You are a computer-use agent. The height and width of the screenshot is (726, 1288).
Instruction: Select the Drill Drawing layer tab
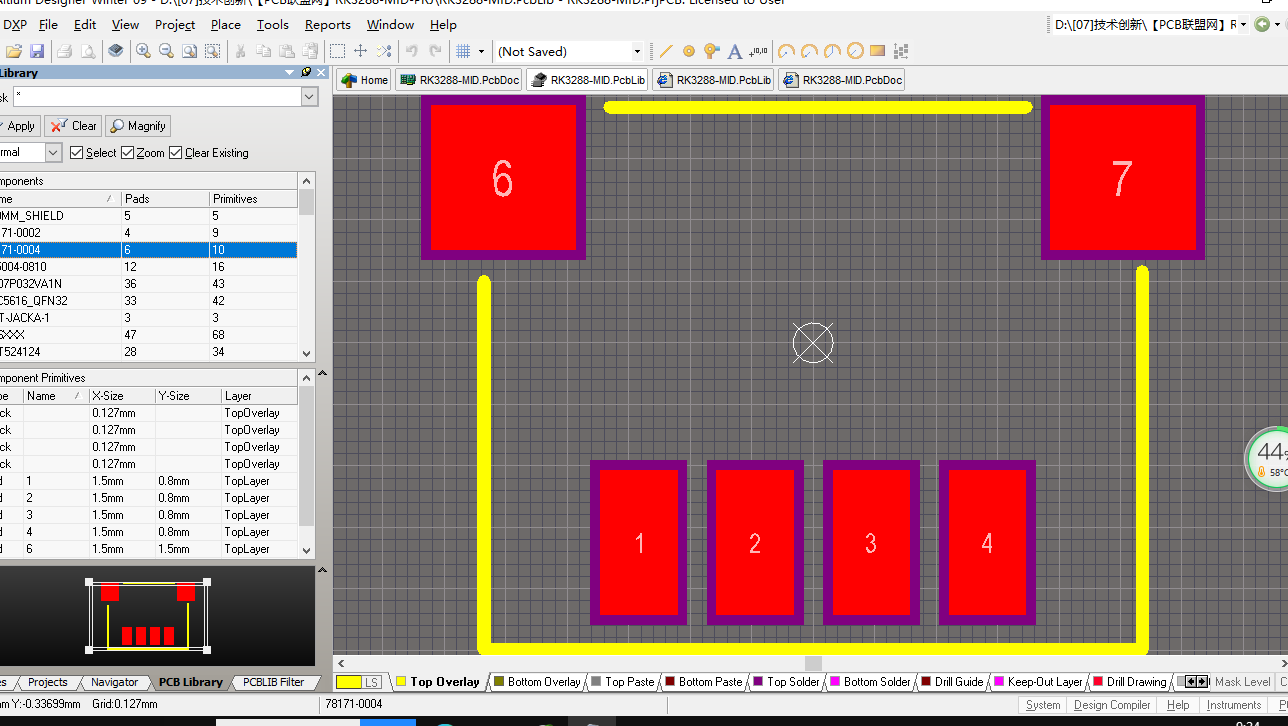click(1129, 682)
